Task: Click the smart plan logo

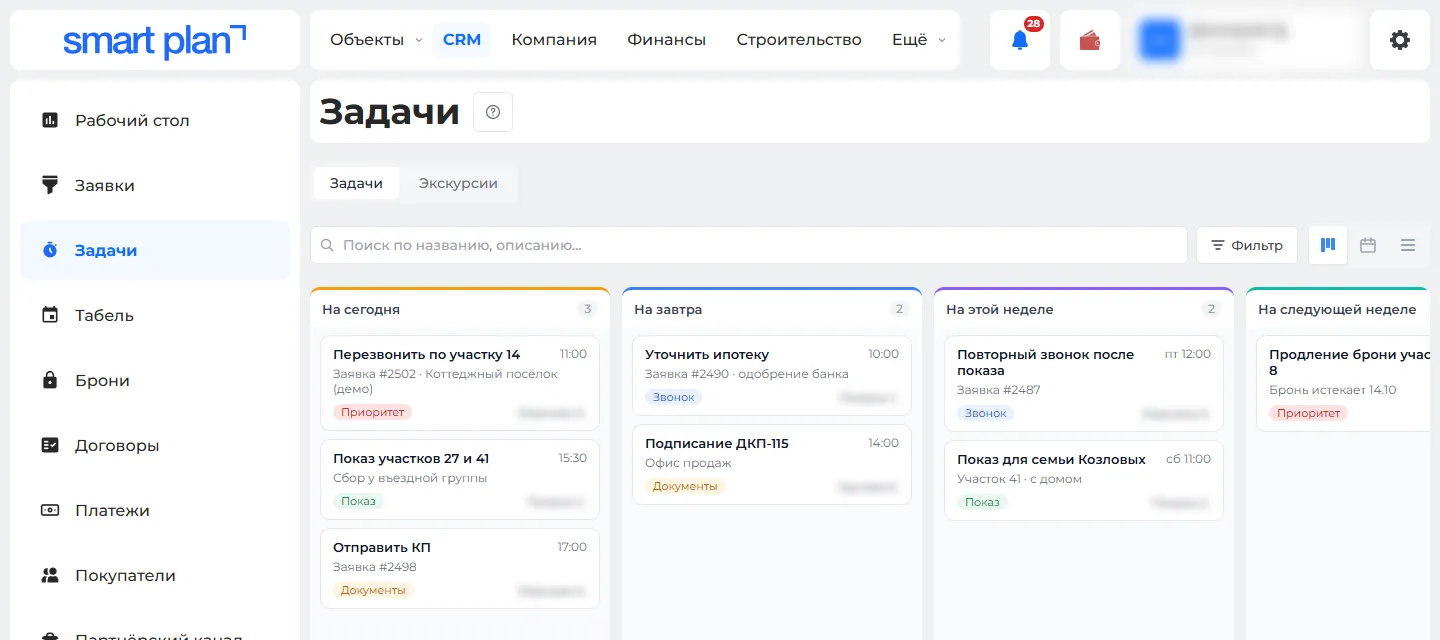Action: tap(155, 40)
